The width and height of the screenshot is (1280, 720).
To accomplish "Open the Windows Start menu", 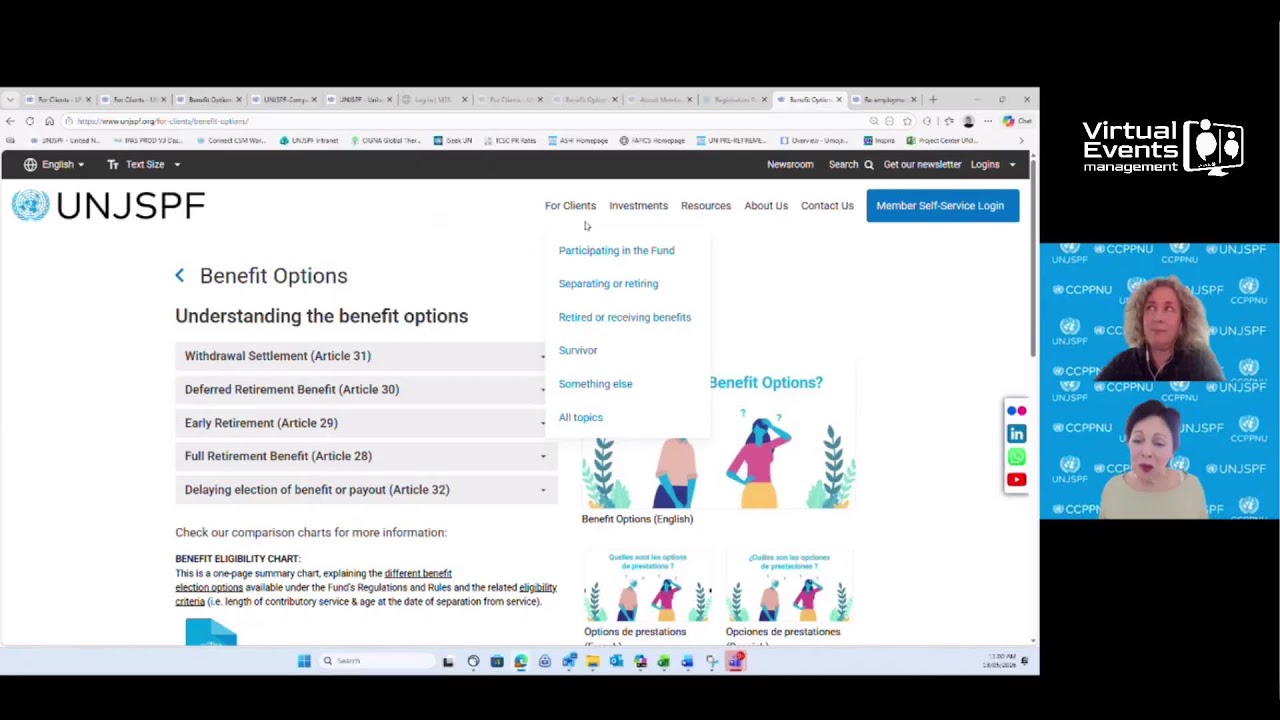I will click(x=304, y=661).
